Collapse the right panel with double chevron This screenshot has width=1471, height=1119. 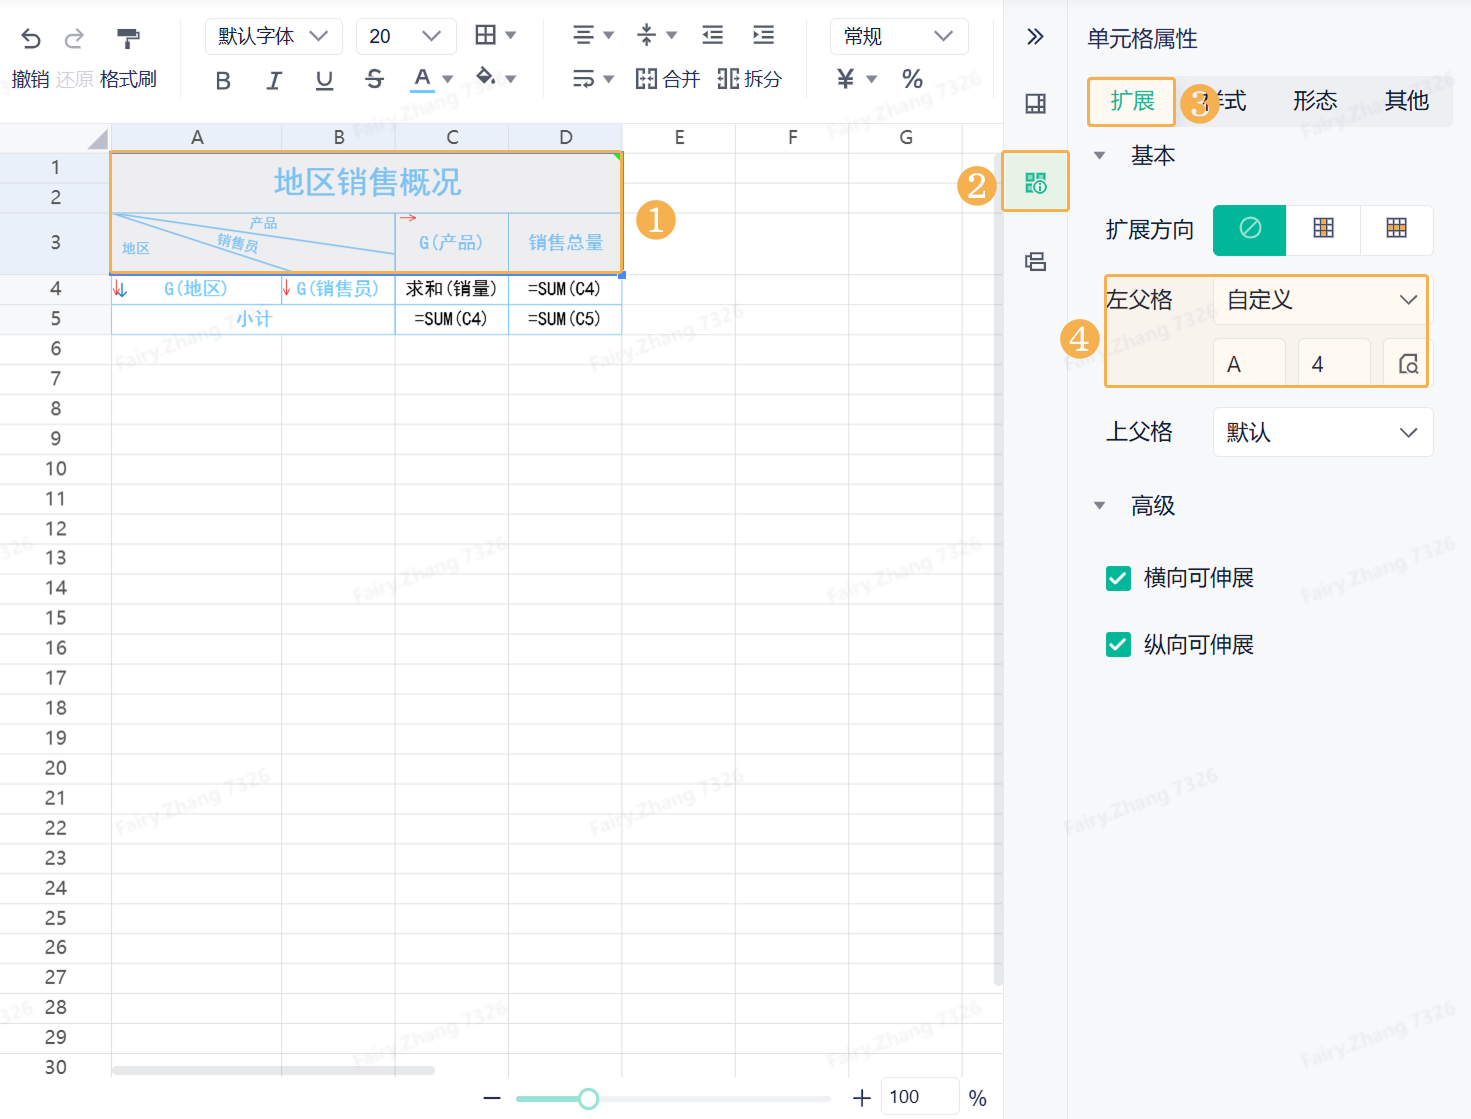pos(1035,37)
